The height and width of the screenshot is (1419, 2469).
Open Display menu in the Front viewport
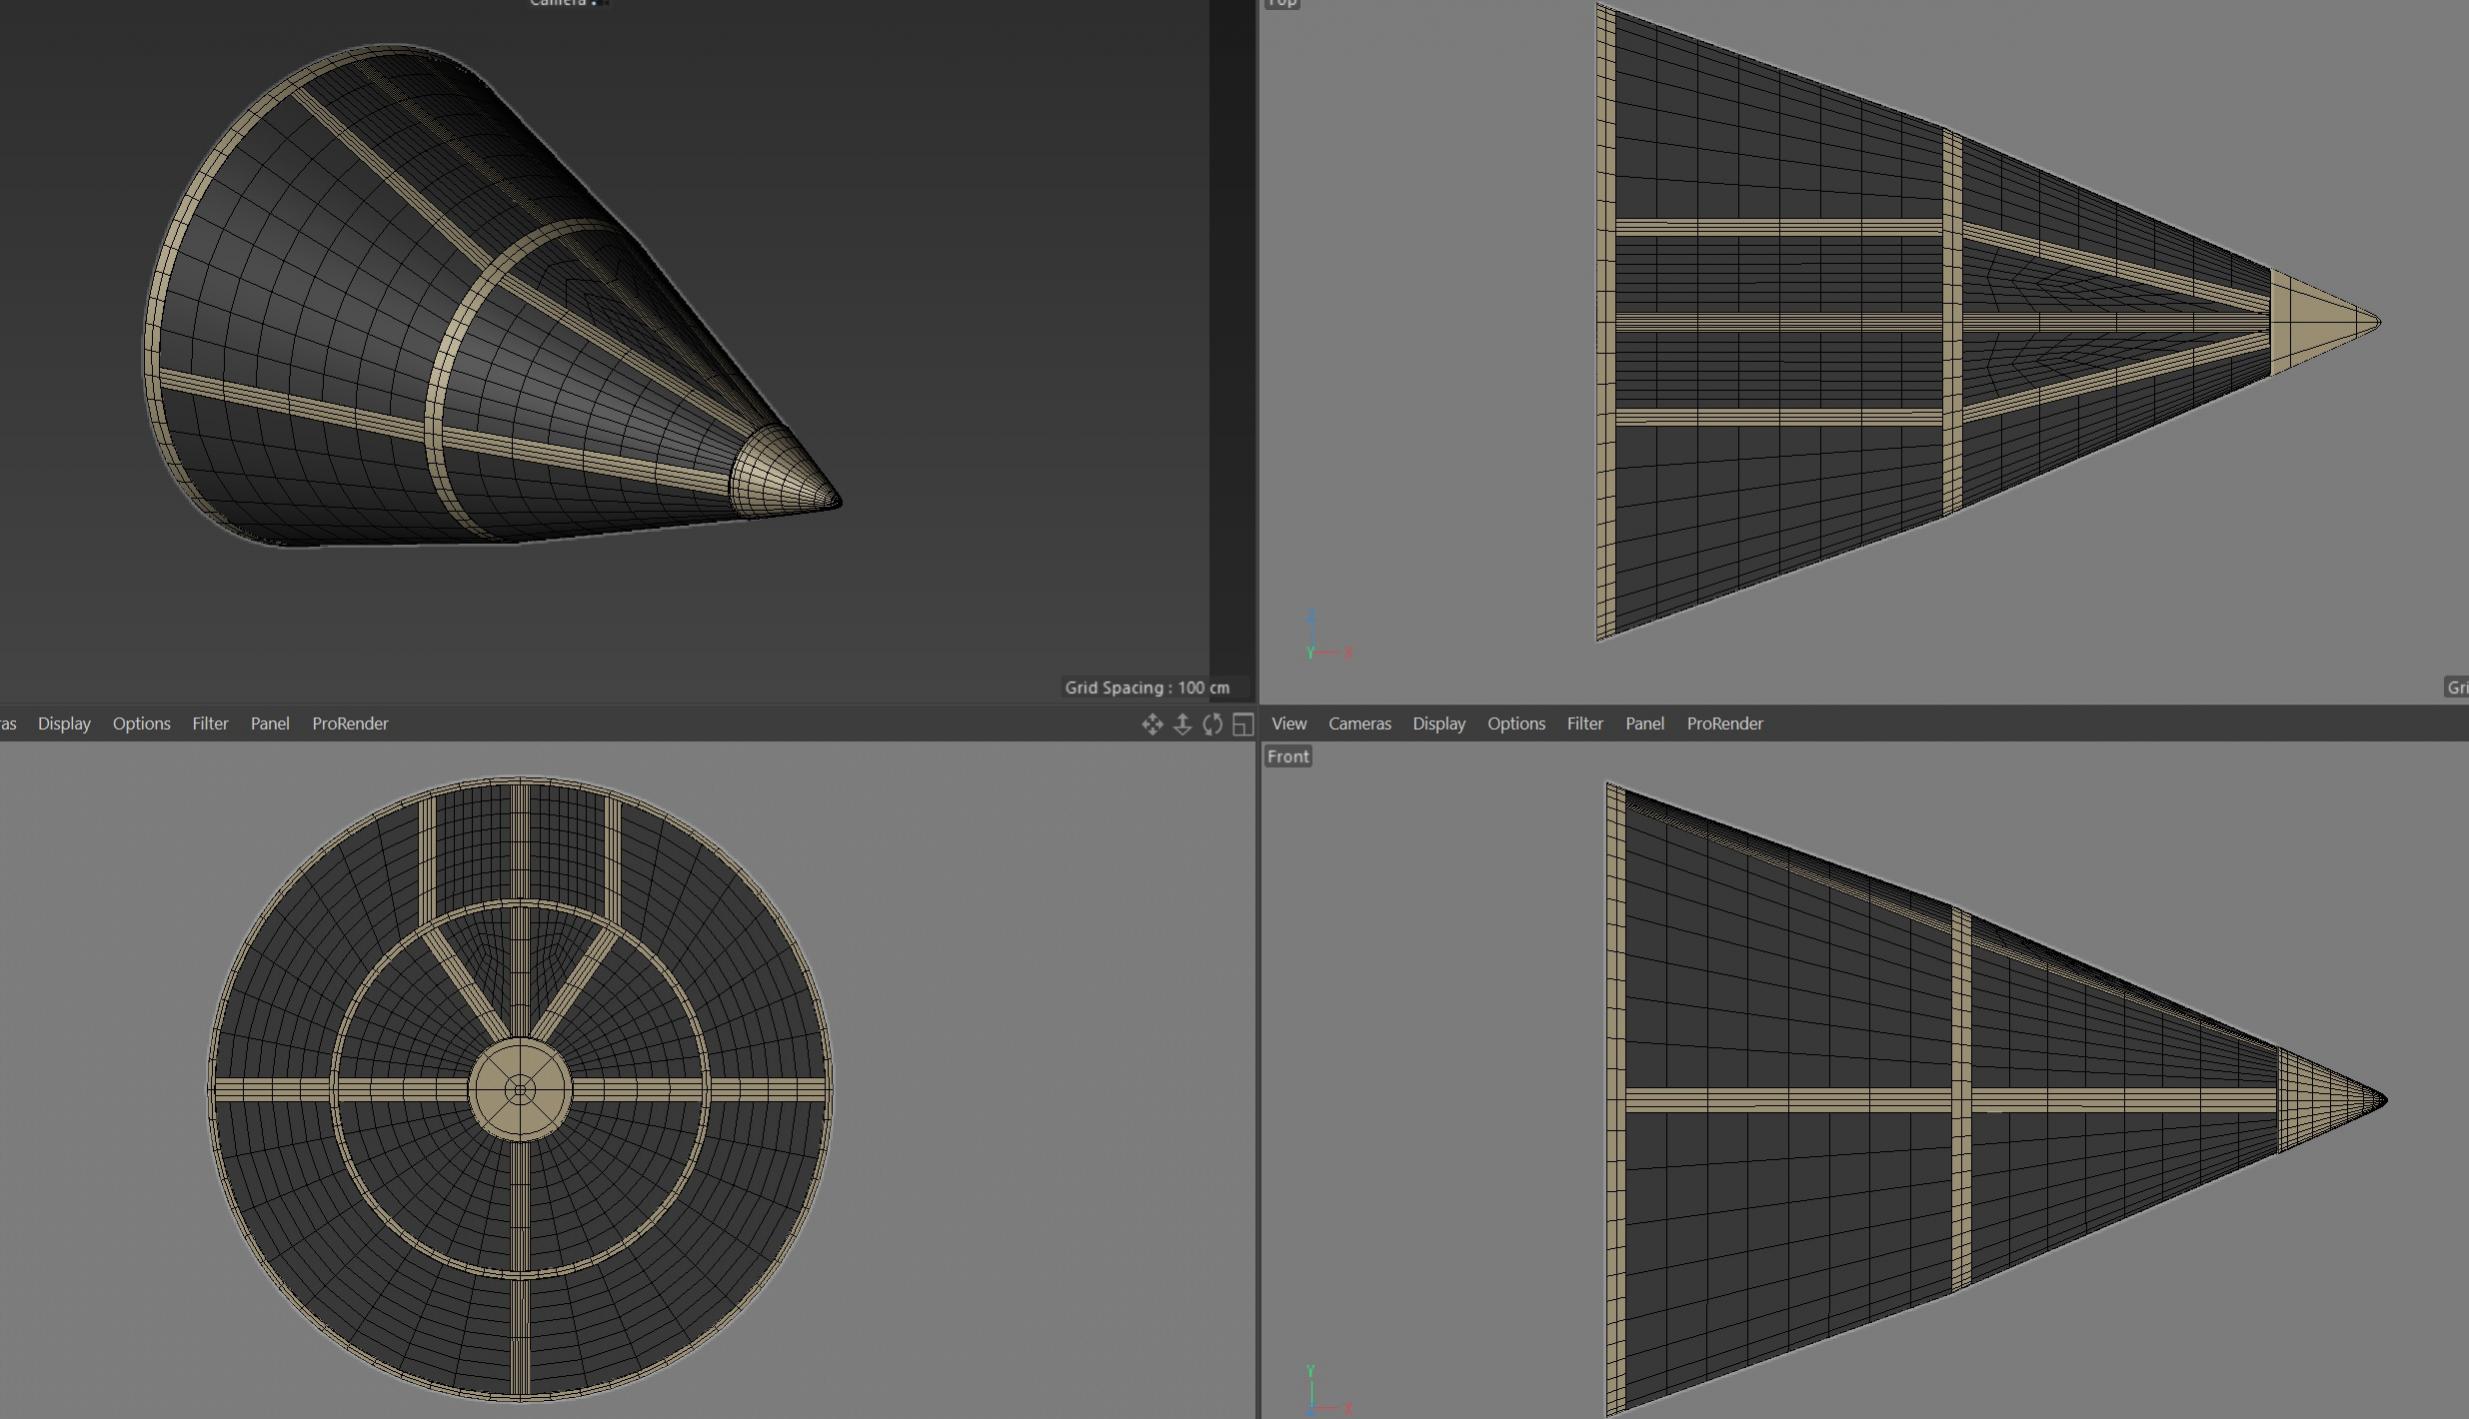tap(1438, 723)
